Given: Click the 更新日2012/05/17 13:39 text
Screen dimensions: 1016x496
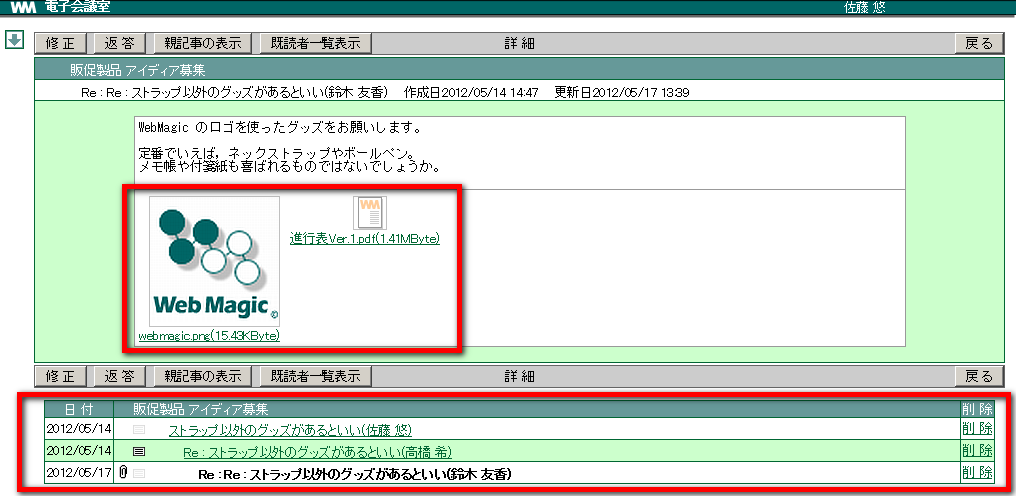Looking at the screenshot, I should pos(622,93).
